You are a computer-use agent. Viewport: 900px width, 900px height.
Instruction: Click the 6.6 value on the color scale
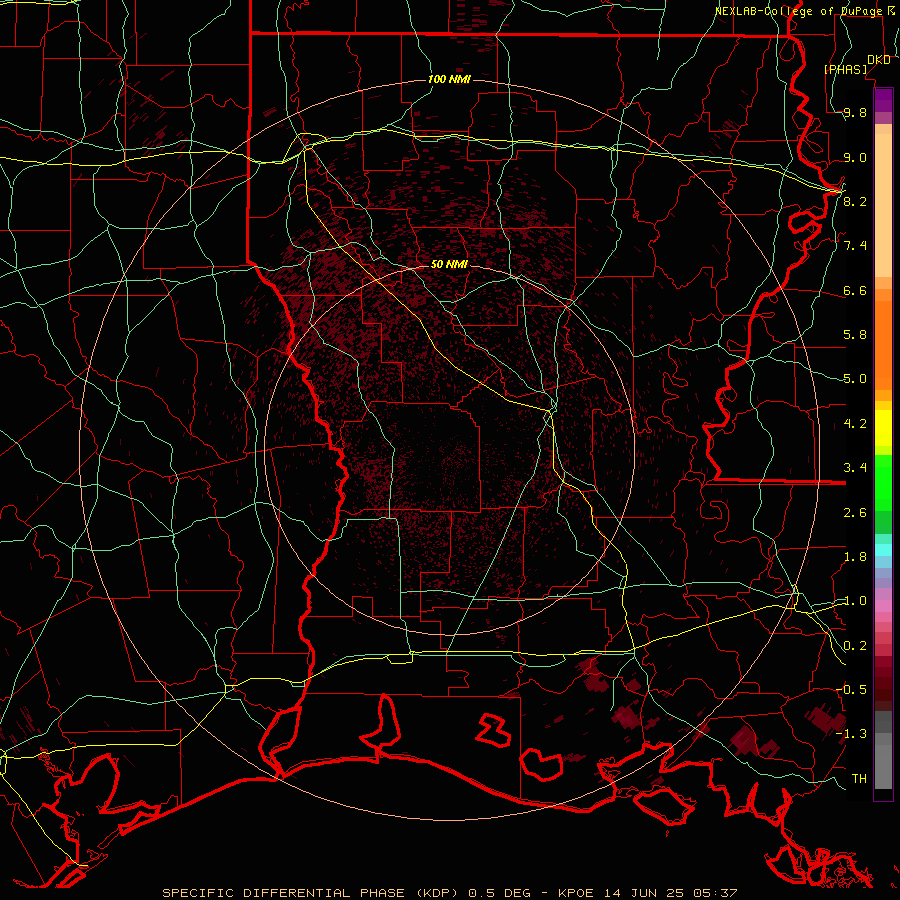855,290
